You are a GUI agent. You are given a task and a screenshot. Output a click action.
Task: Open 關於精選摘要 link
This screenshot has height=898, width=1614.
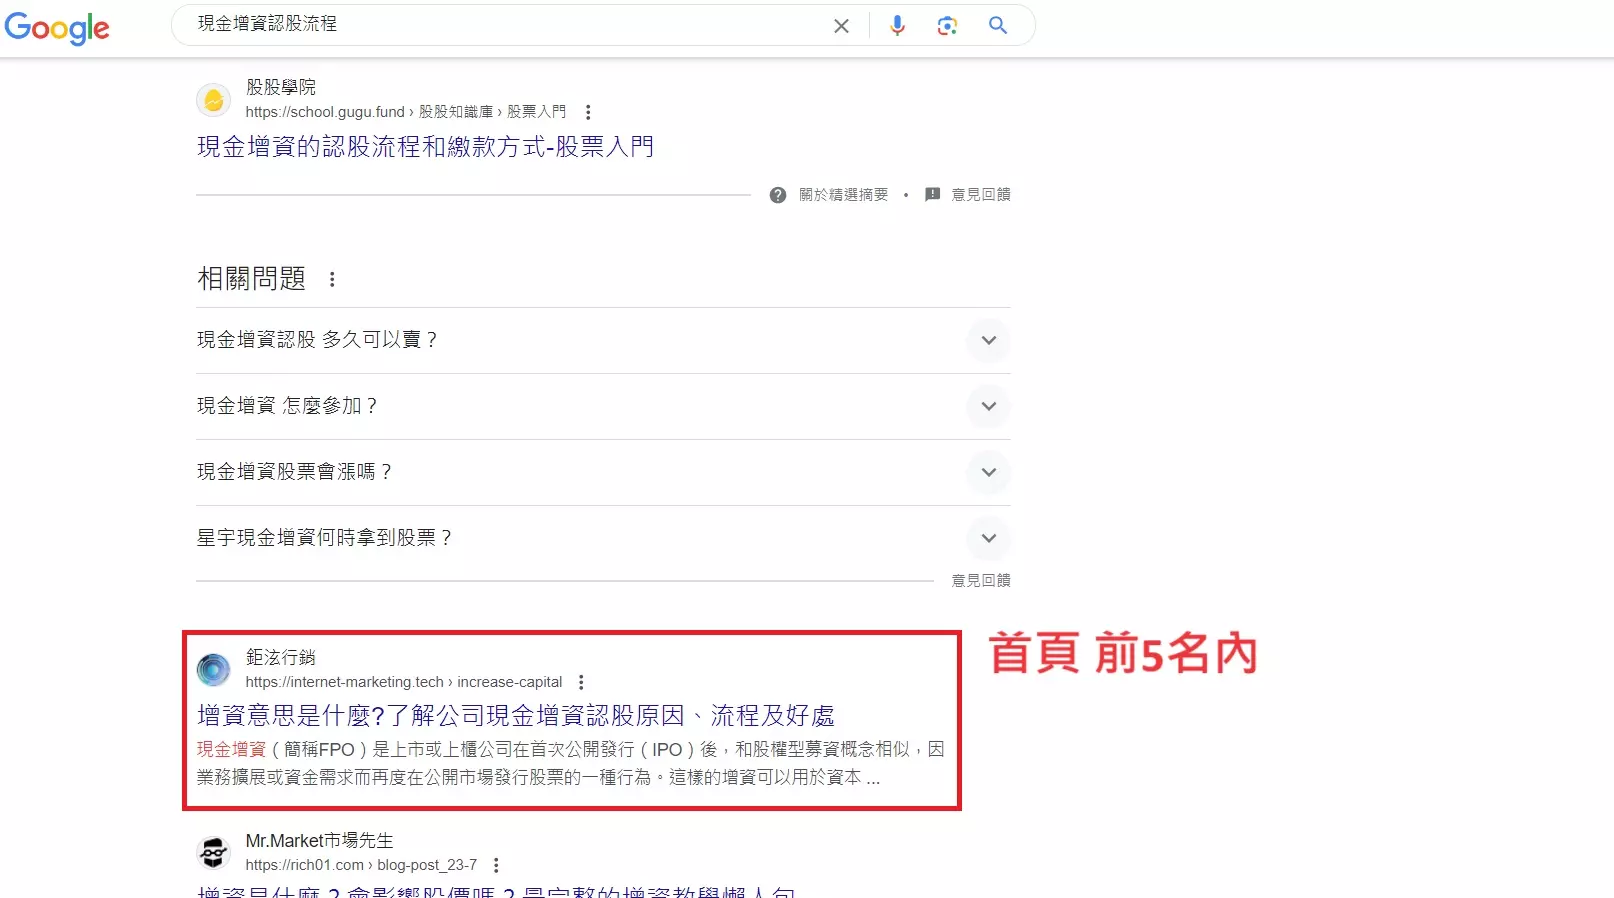(843, 195)
